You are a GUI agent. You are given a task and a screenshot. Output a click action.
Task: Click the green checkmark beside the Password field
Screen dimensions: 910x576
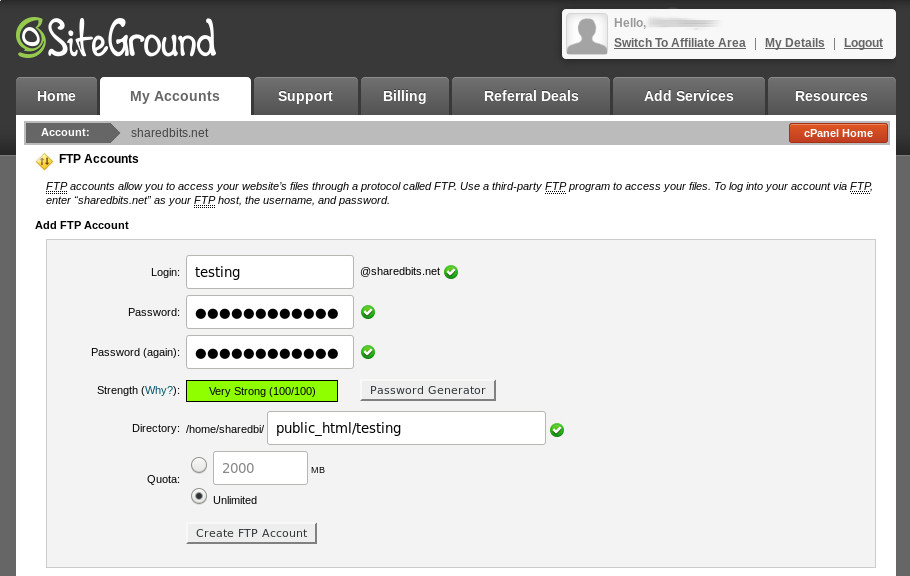[368, 312]
